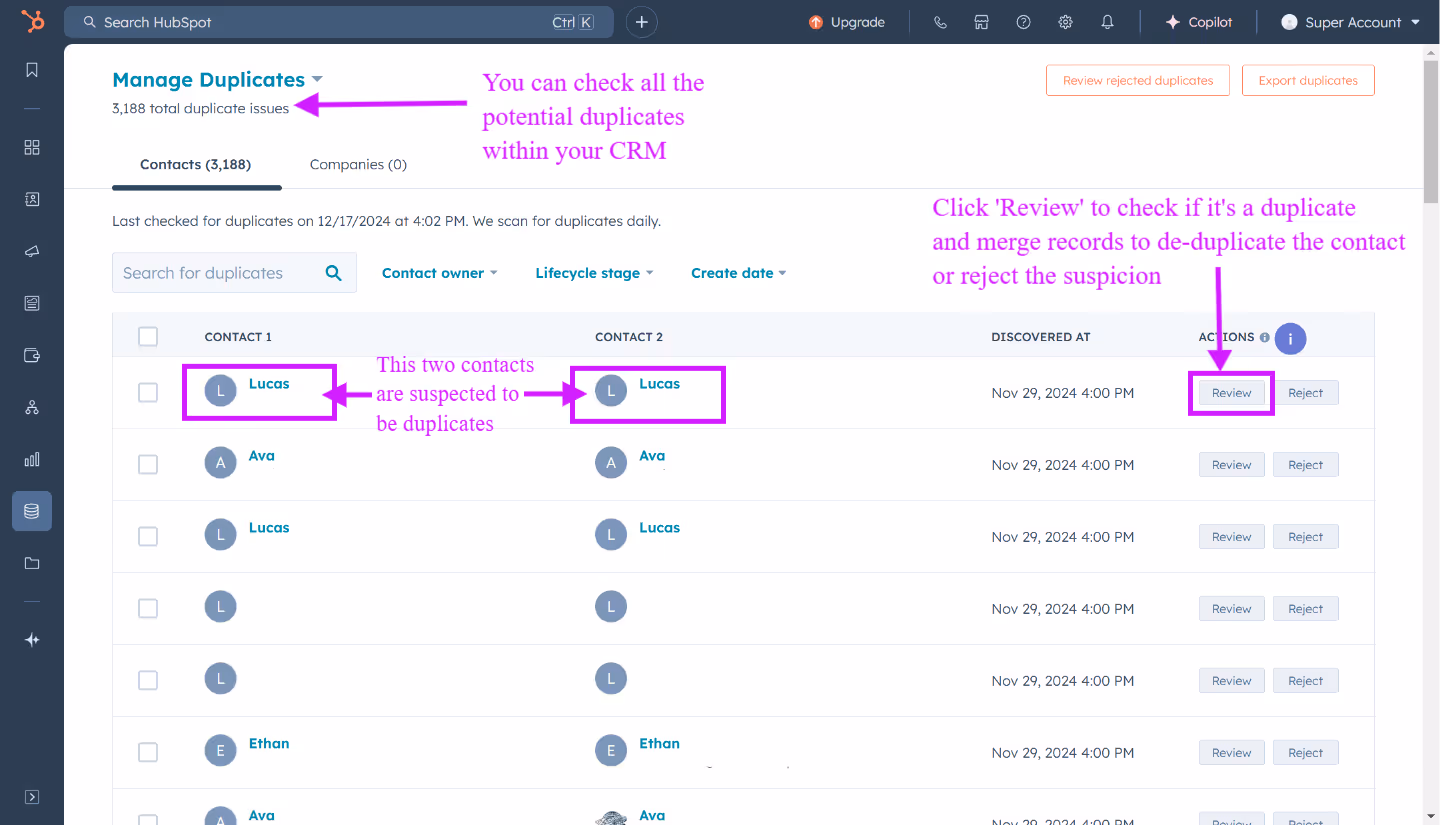Toggle the select-all checkbox in the table header

(x=147, y=337)
